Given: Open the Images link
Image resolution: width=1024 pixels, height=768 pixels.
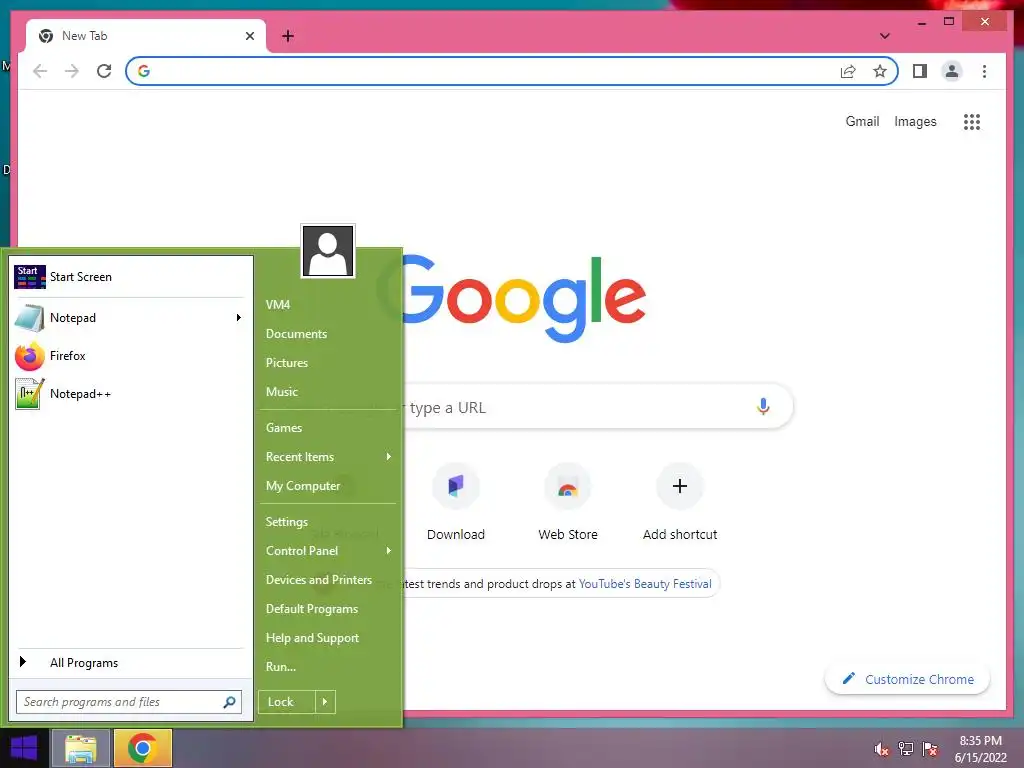Looking at the screenshot, I should (x=915, y=121).
